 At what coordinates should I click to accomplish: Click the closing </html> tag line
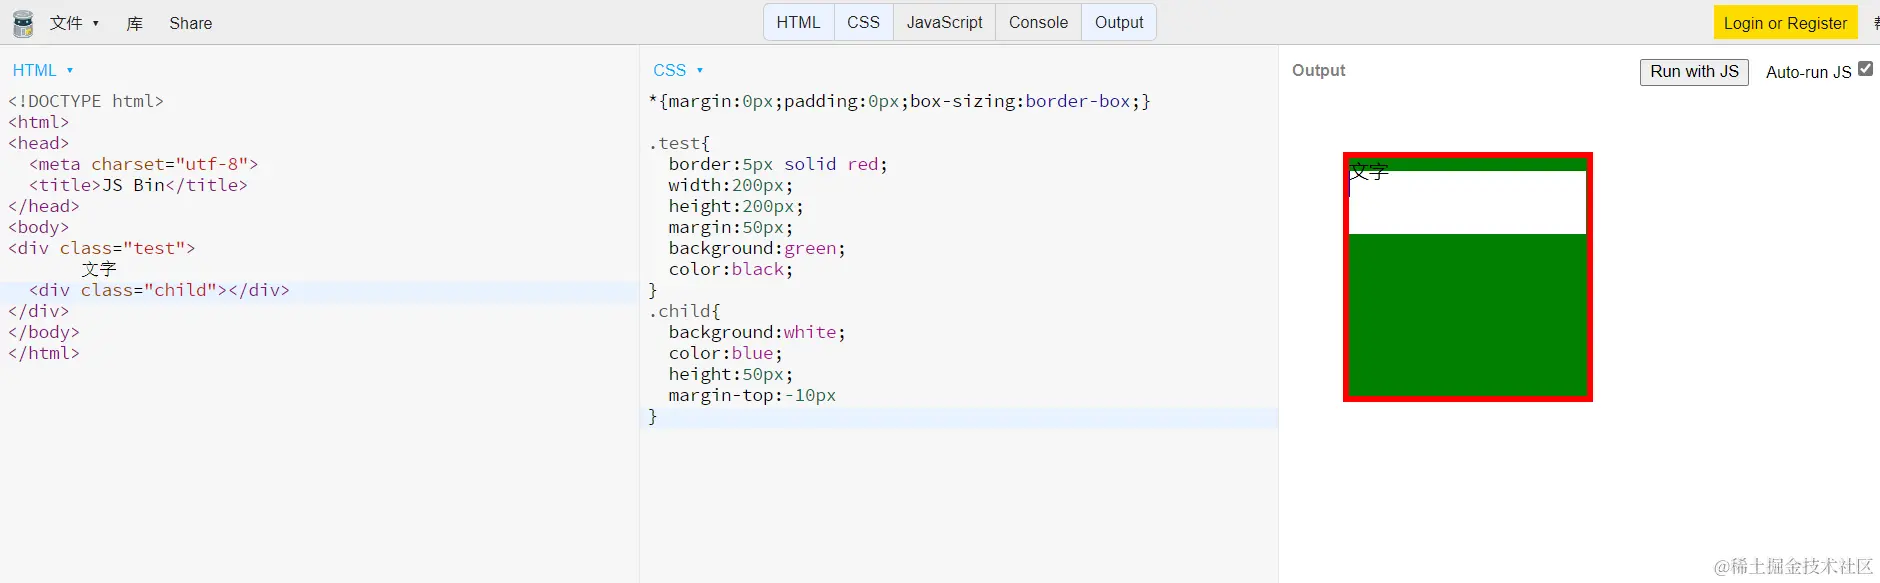(x=44, y=353)
